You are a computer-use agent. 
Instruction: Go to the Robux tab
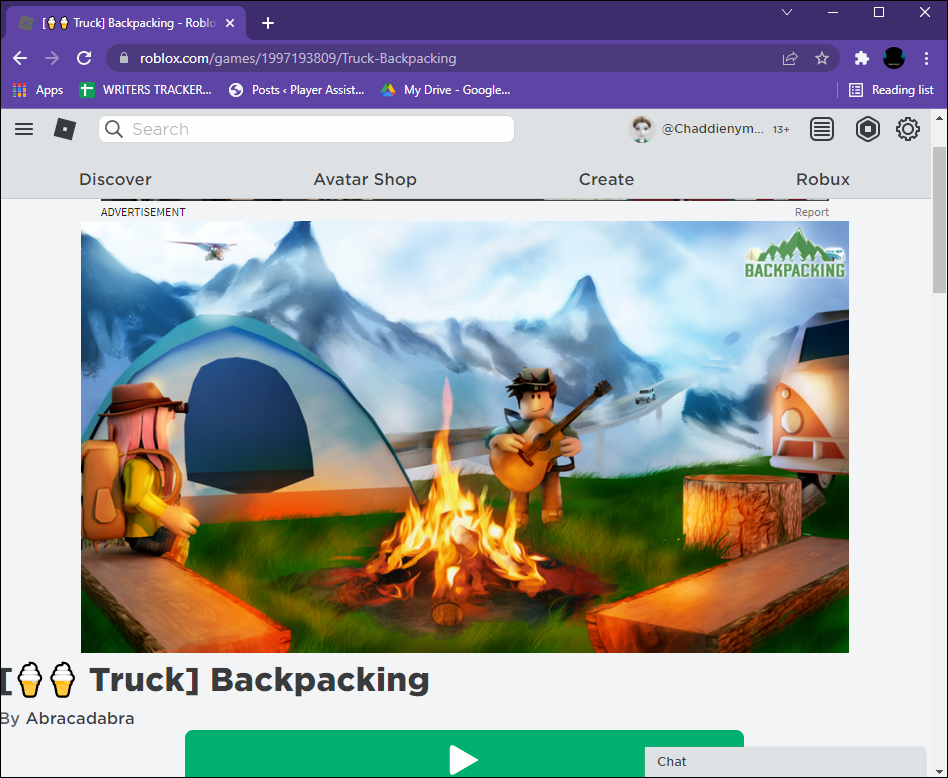822,180
